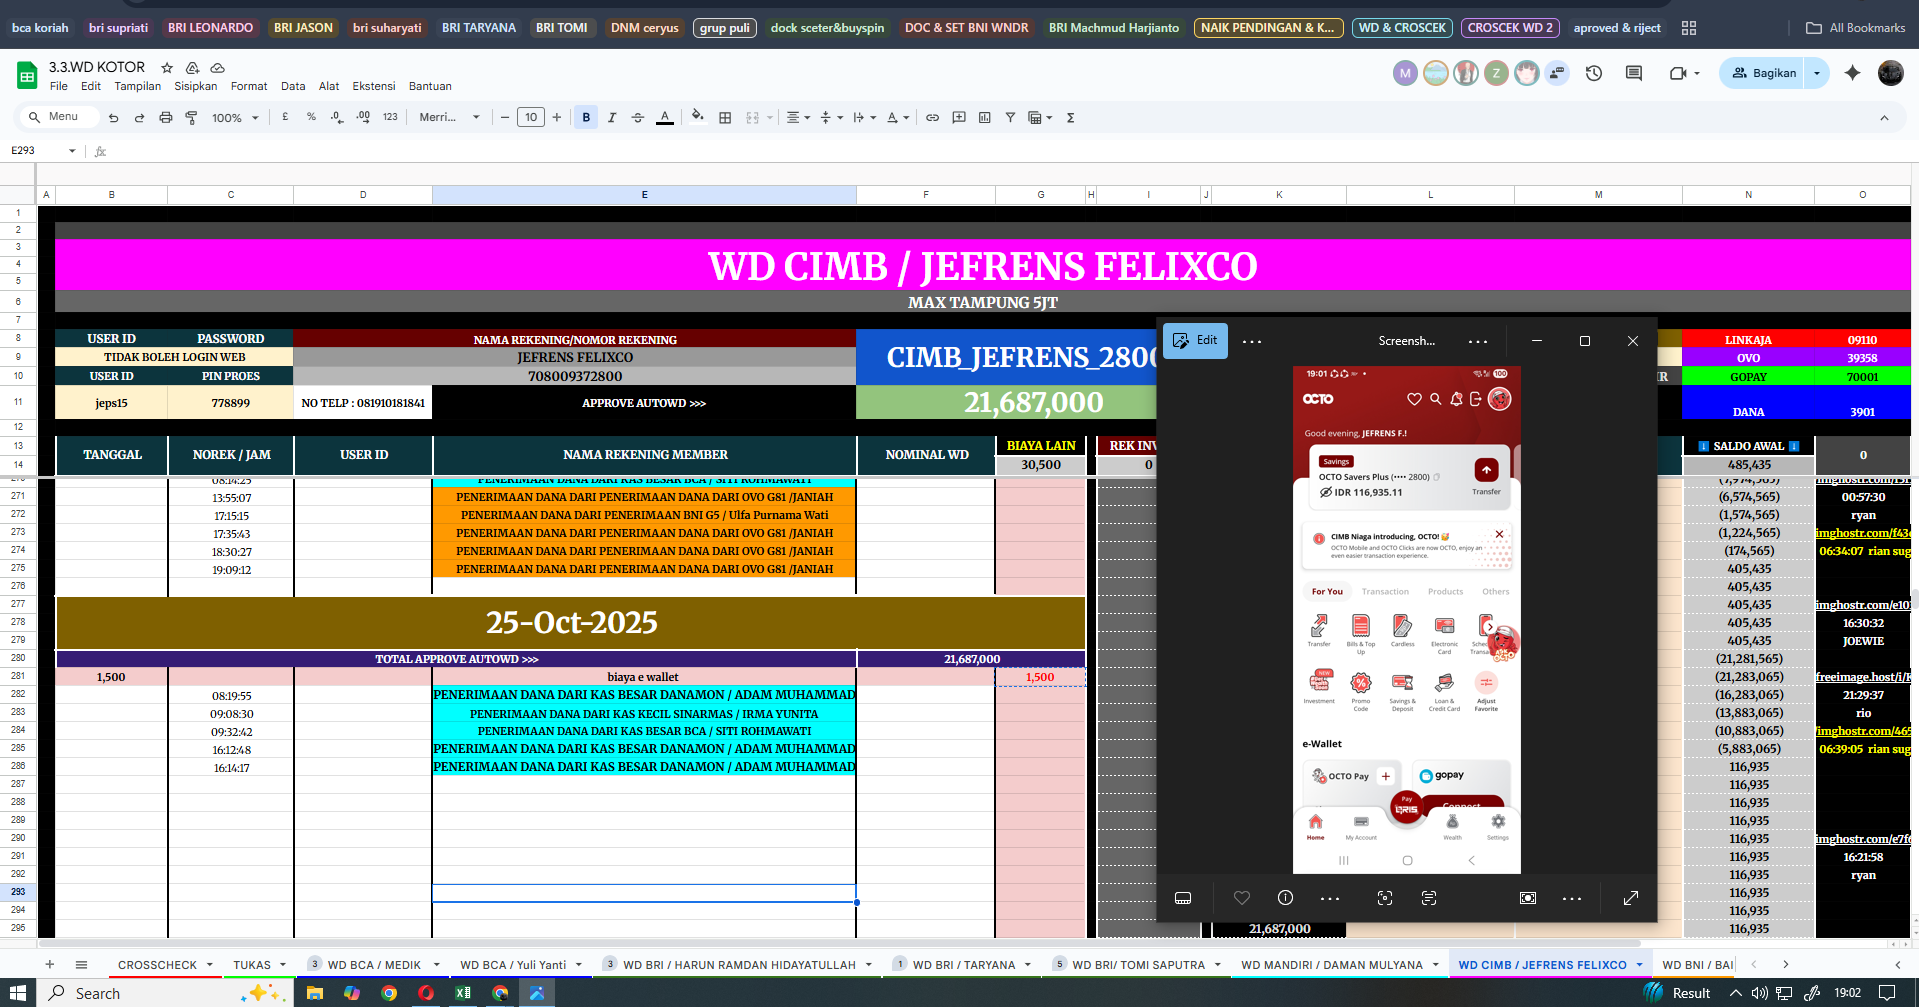Screen dimensions: 1919x1007
Task: Apply percent format to the cell
Action: 311,117
